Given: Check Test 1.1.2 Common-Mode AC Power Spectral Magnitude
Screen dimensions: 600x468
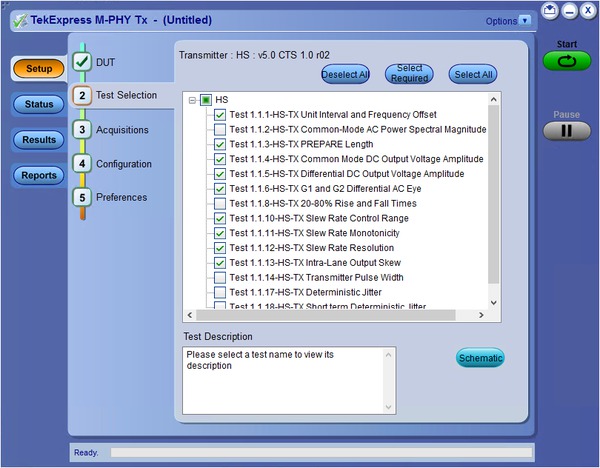Looking at the screenshot, I should pyautogui.click(x=220, y=130).
